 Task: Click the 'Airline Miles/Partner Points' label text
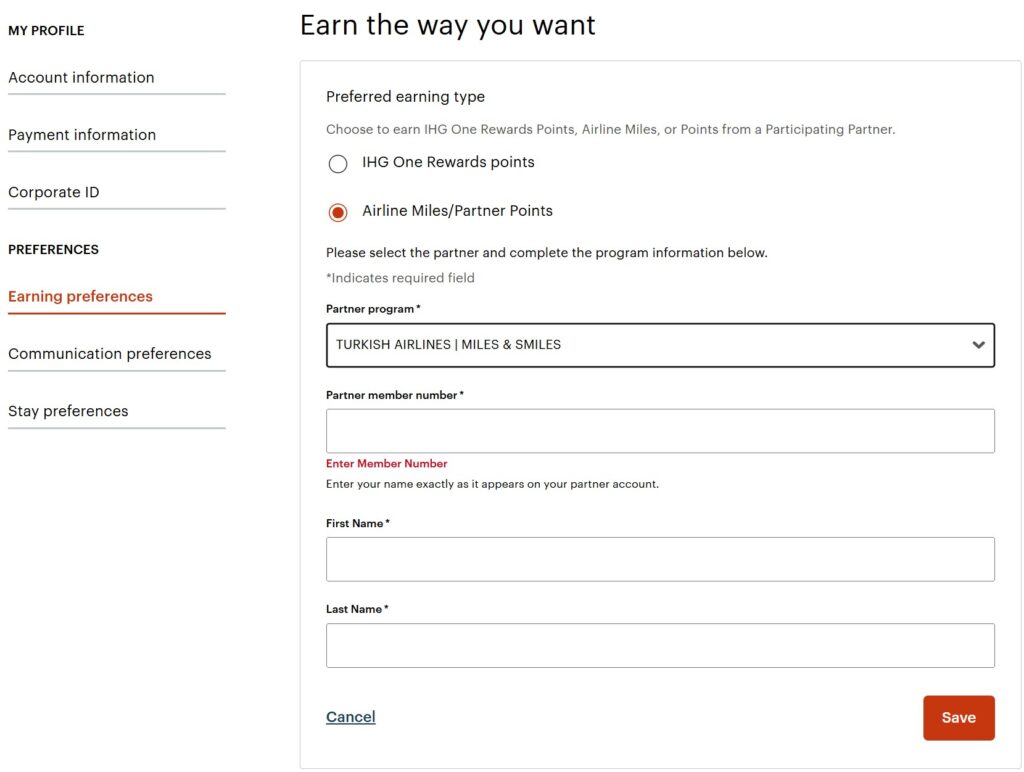click(x=457, y=211)
